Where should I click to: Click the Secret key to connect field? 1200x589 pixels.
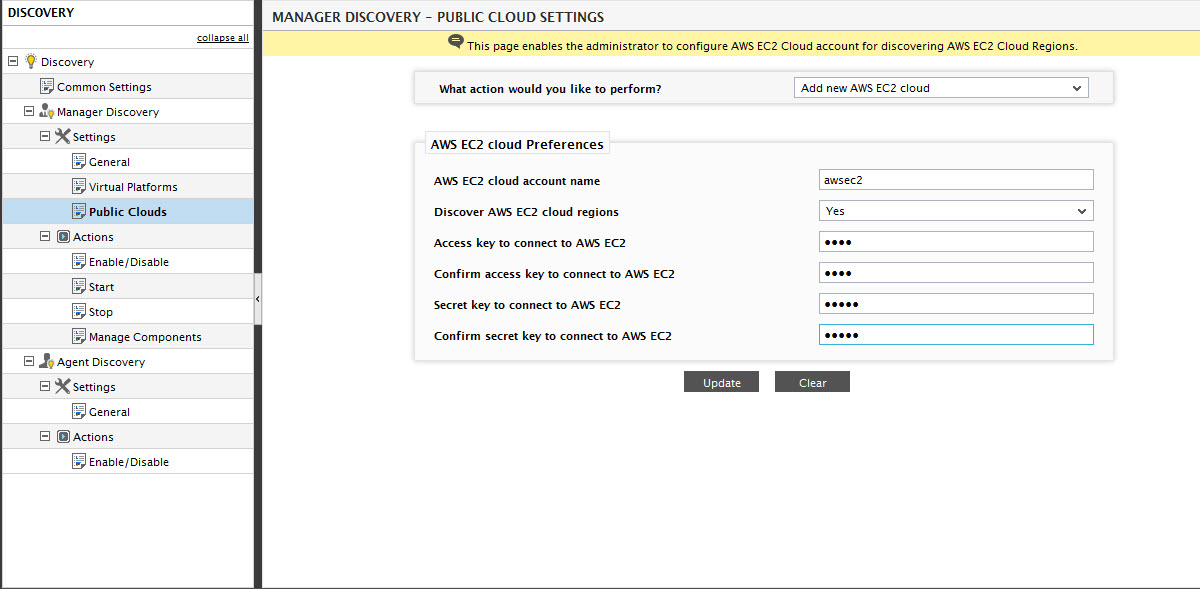pos(956,304)
